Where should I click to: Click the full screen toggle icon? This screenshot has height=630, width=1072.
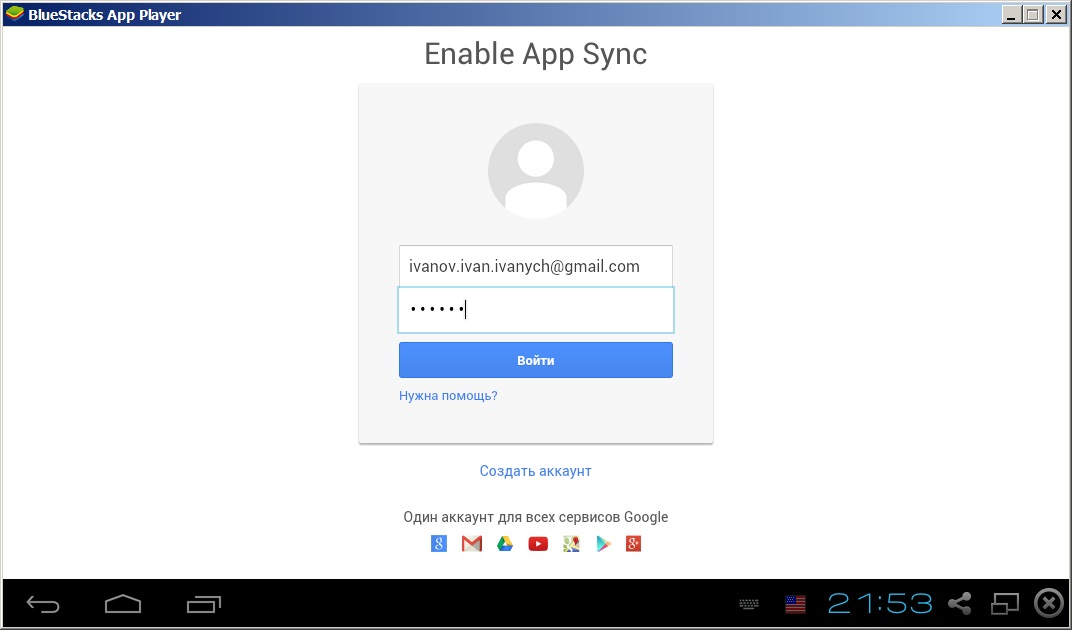coord(1004,603)
